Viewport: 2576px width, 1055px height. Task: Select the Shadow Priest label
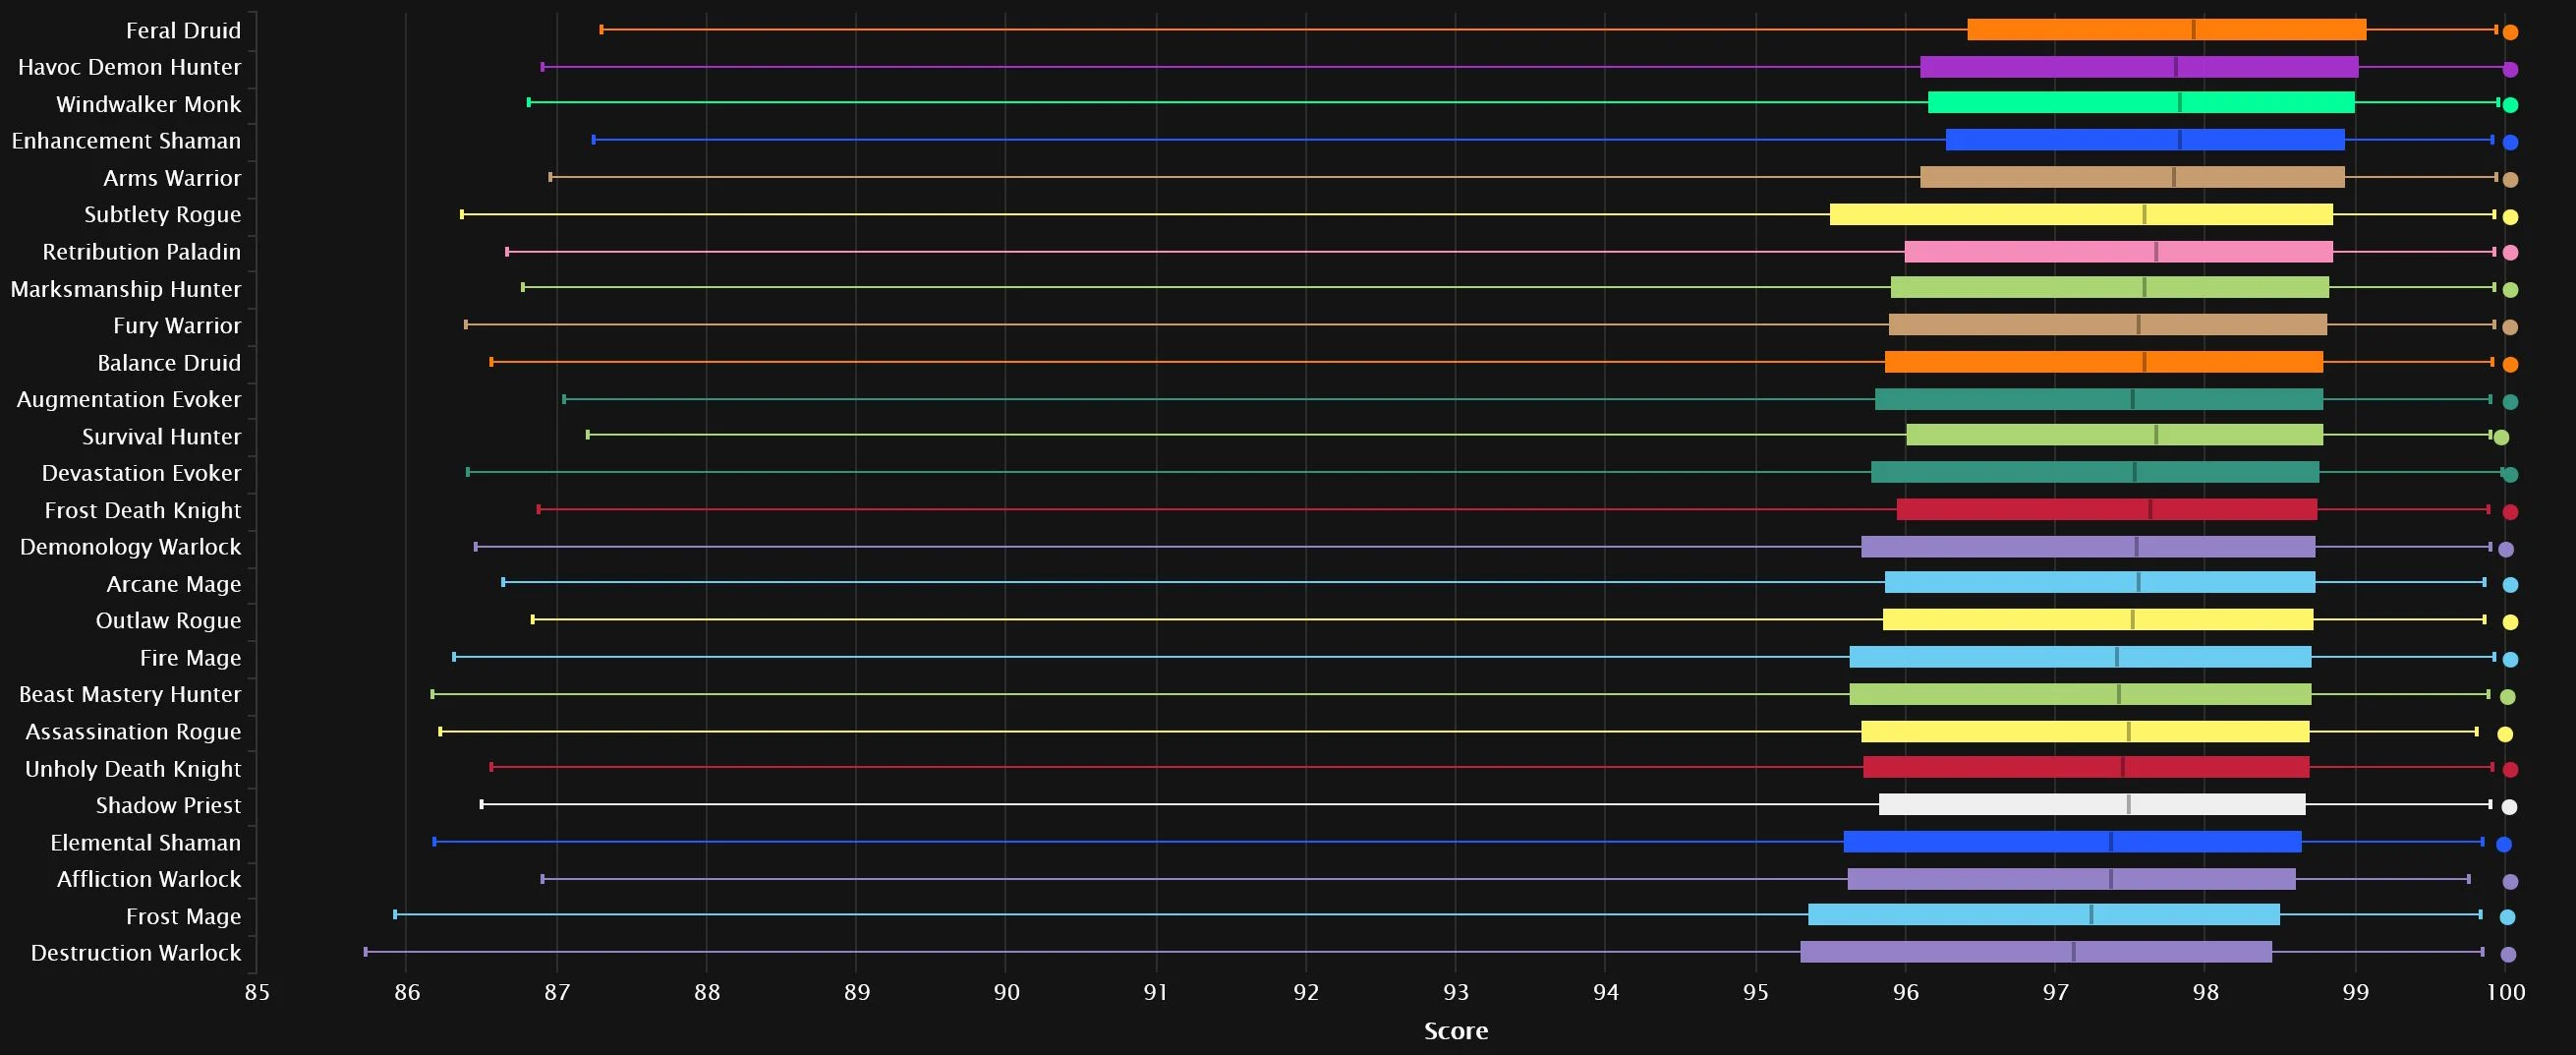point(168,805)
